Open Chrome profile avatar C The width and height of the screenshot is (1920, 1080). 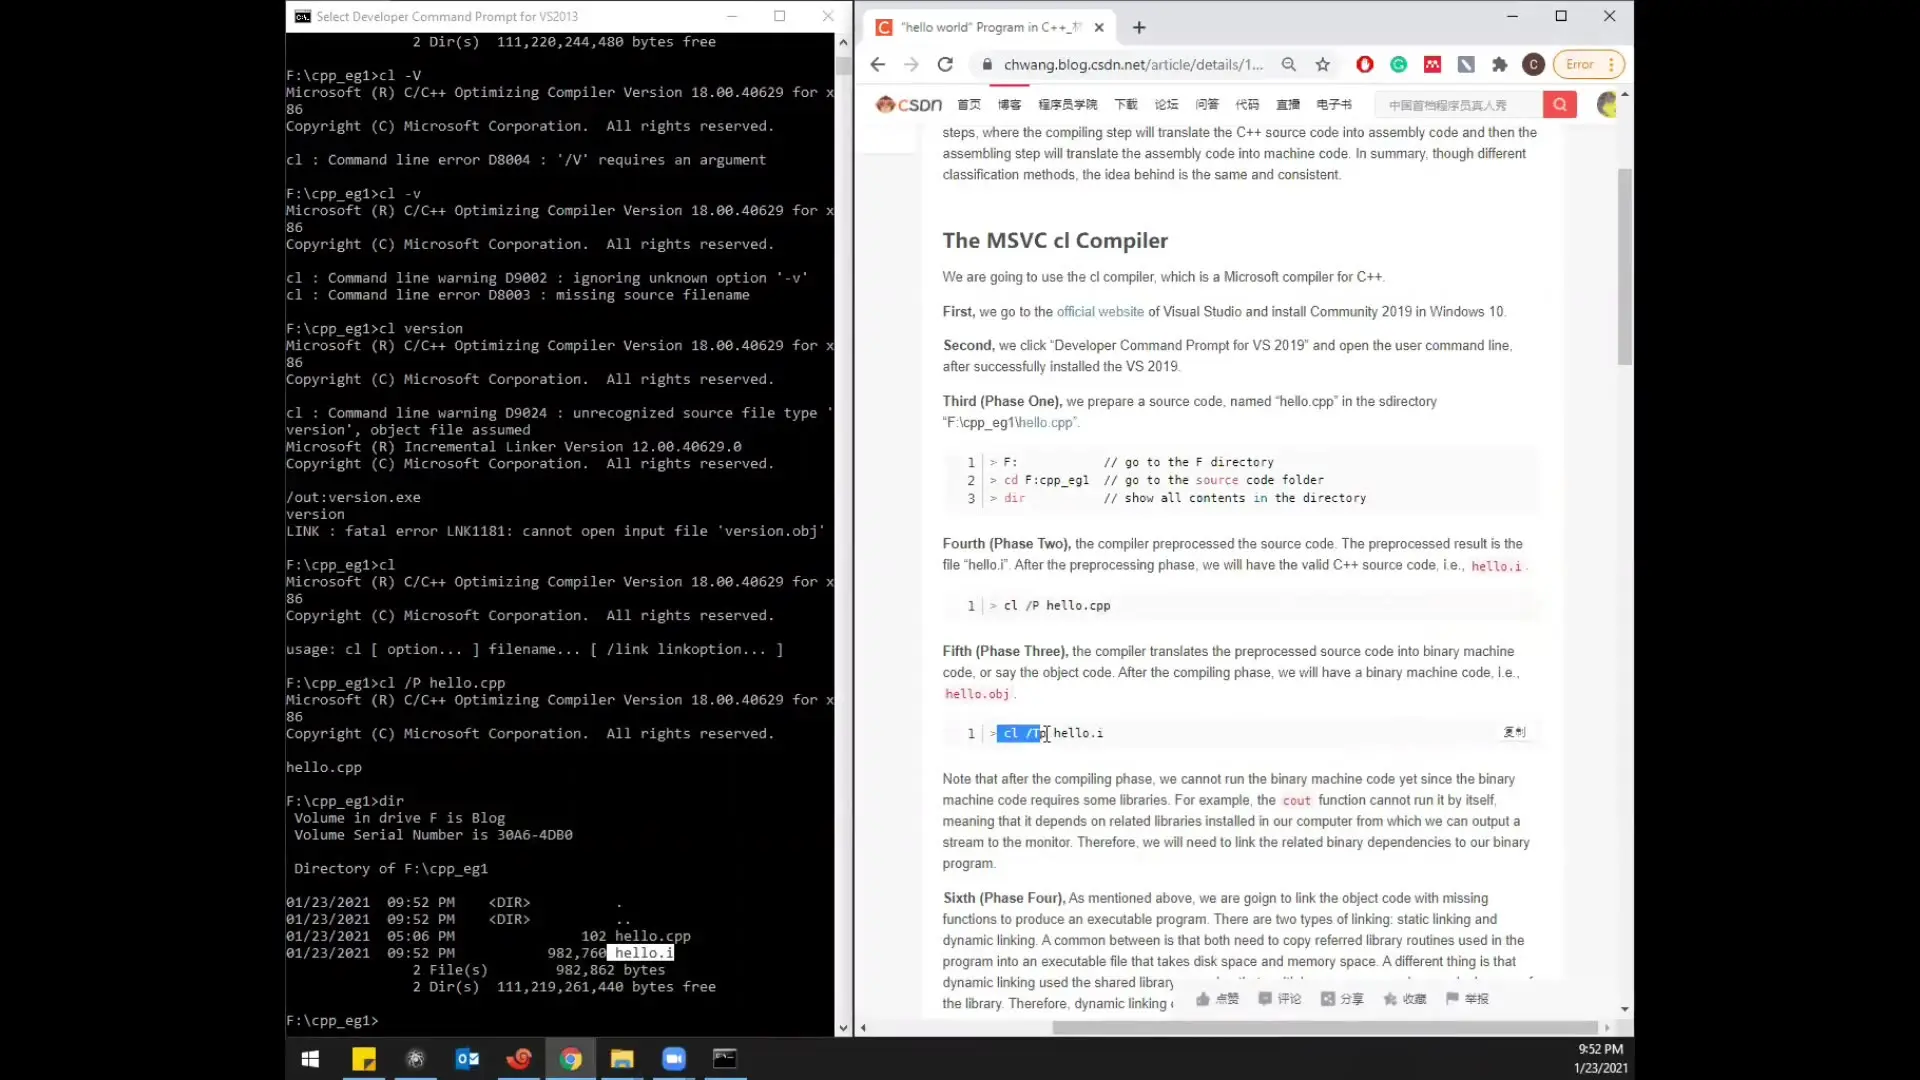[1534, 65]
